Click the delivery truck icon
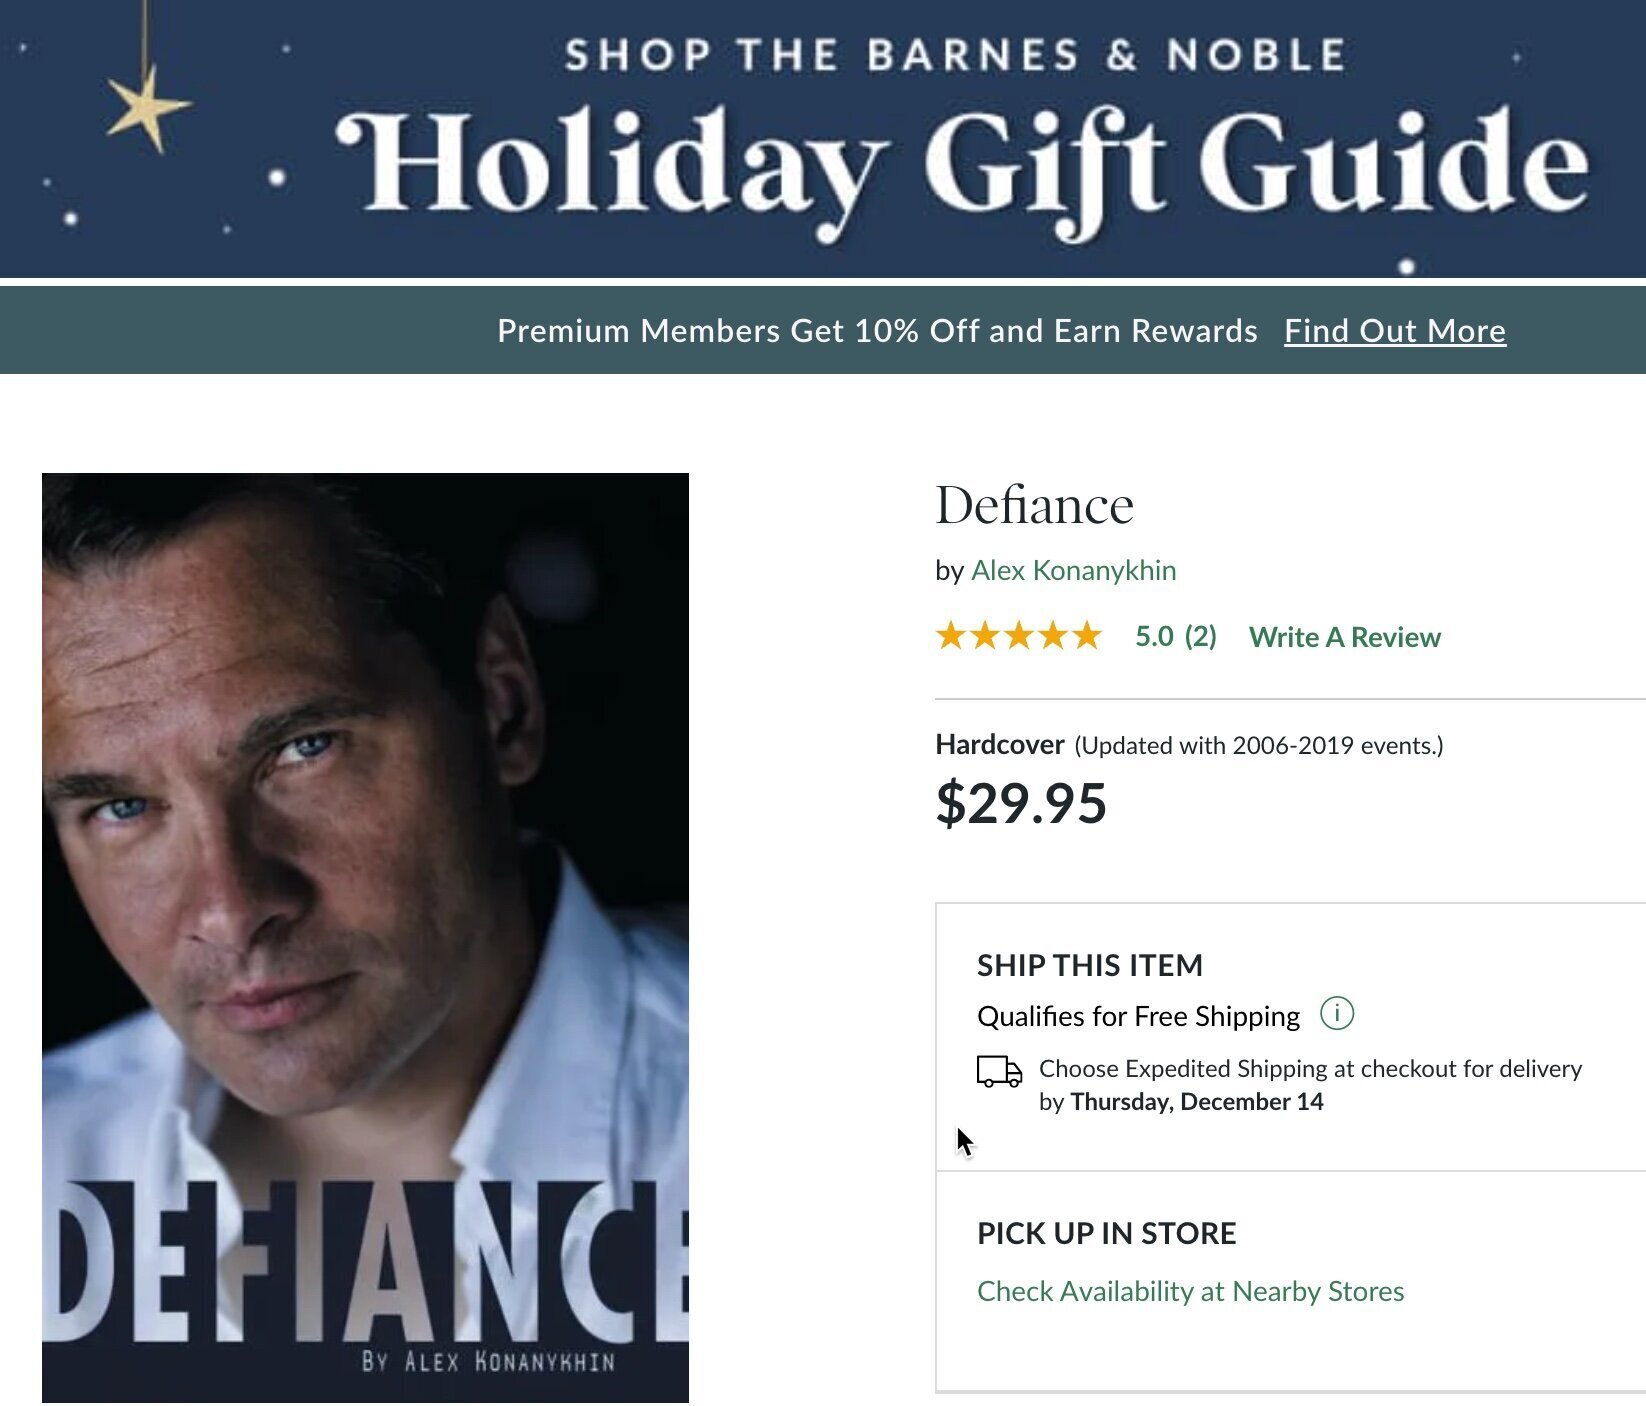This screenshot has width=1646, height=1406. click(x=999, y=1071)
